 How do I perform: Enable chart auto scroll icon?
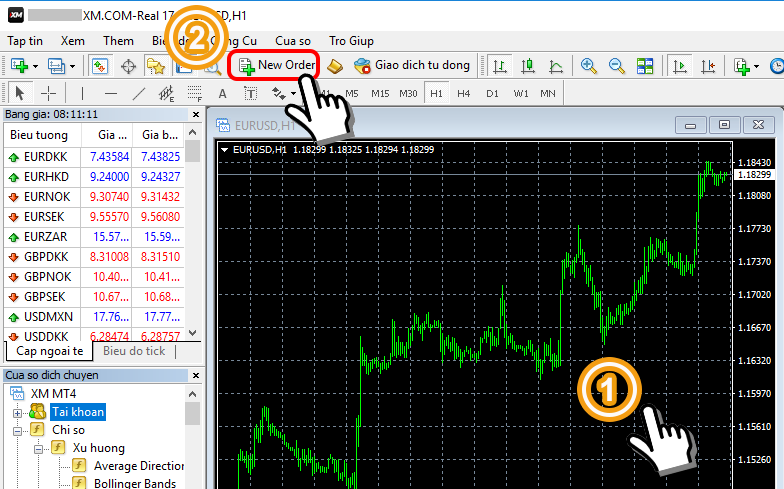click(680, 66)
